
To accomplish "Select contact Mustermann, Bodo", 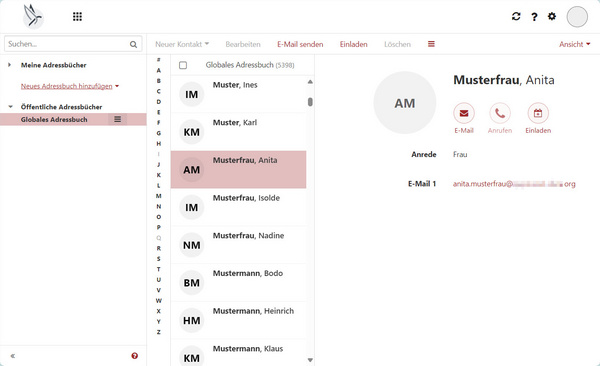I will 238,283.
